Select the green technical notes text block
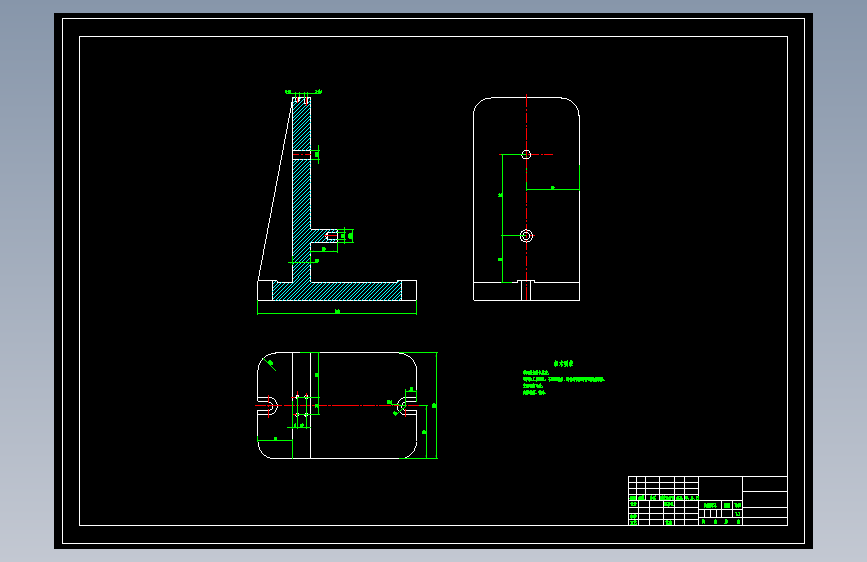 pyautogui.click(x=563, y=379)
